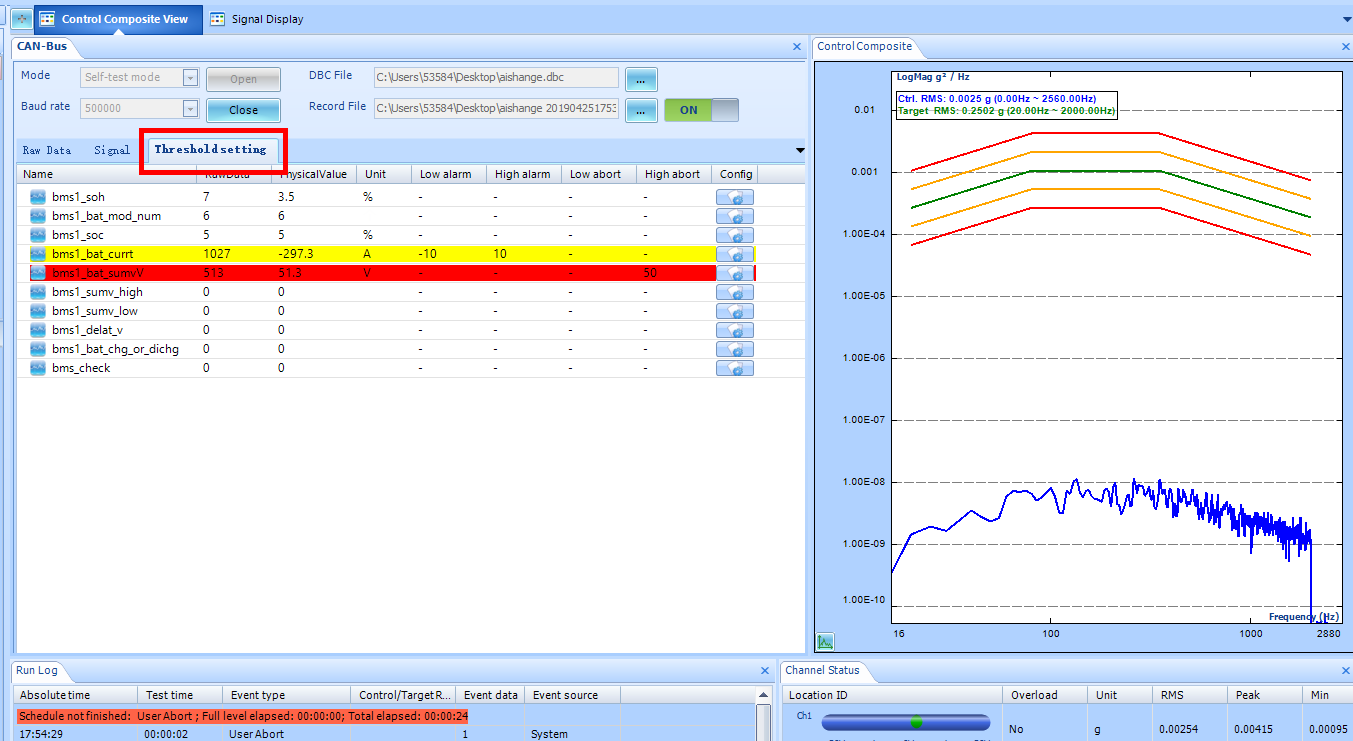Viewport: 1353px width, 741px height.
Task: Close the Control Composite panel
Action: [1345, 47]
